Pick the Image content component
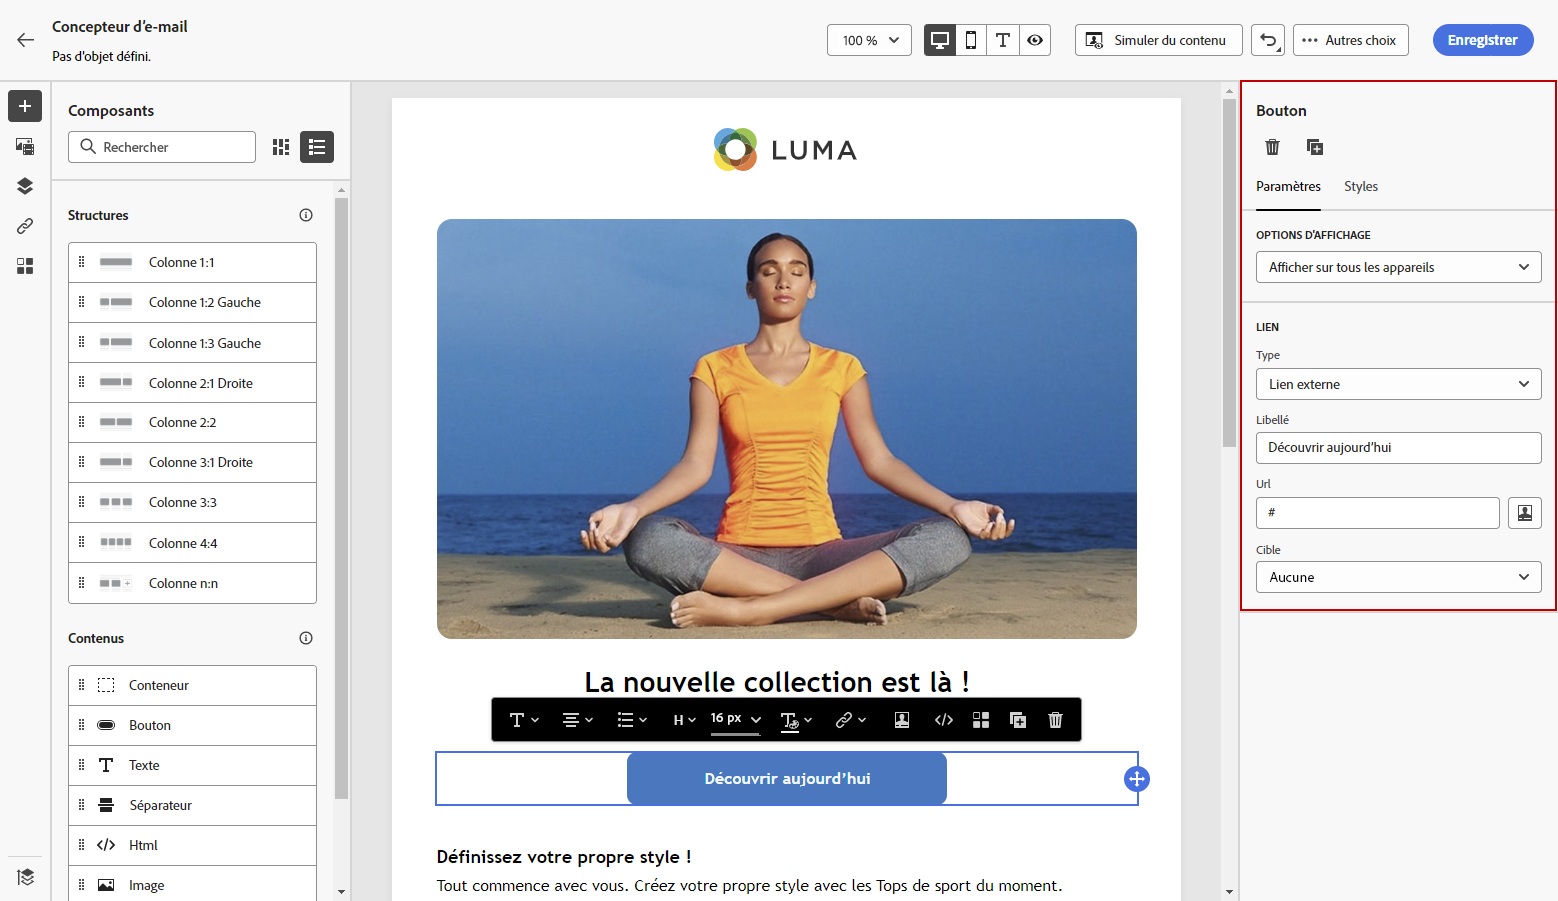The image size is (1558, 901). coord(192,885)
